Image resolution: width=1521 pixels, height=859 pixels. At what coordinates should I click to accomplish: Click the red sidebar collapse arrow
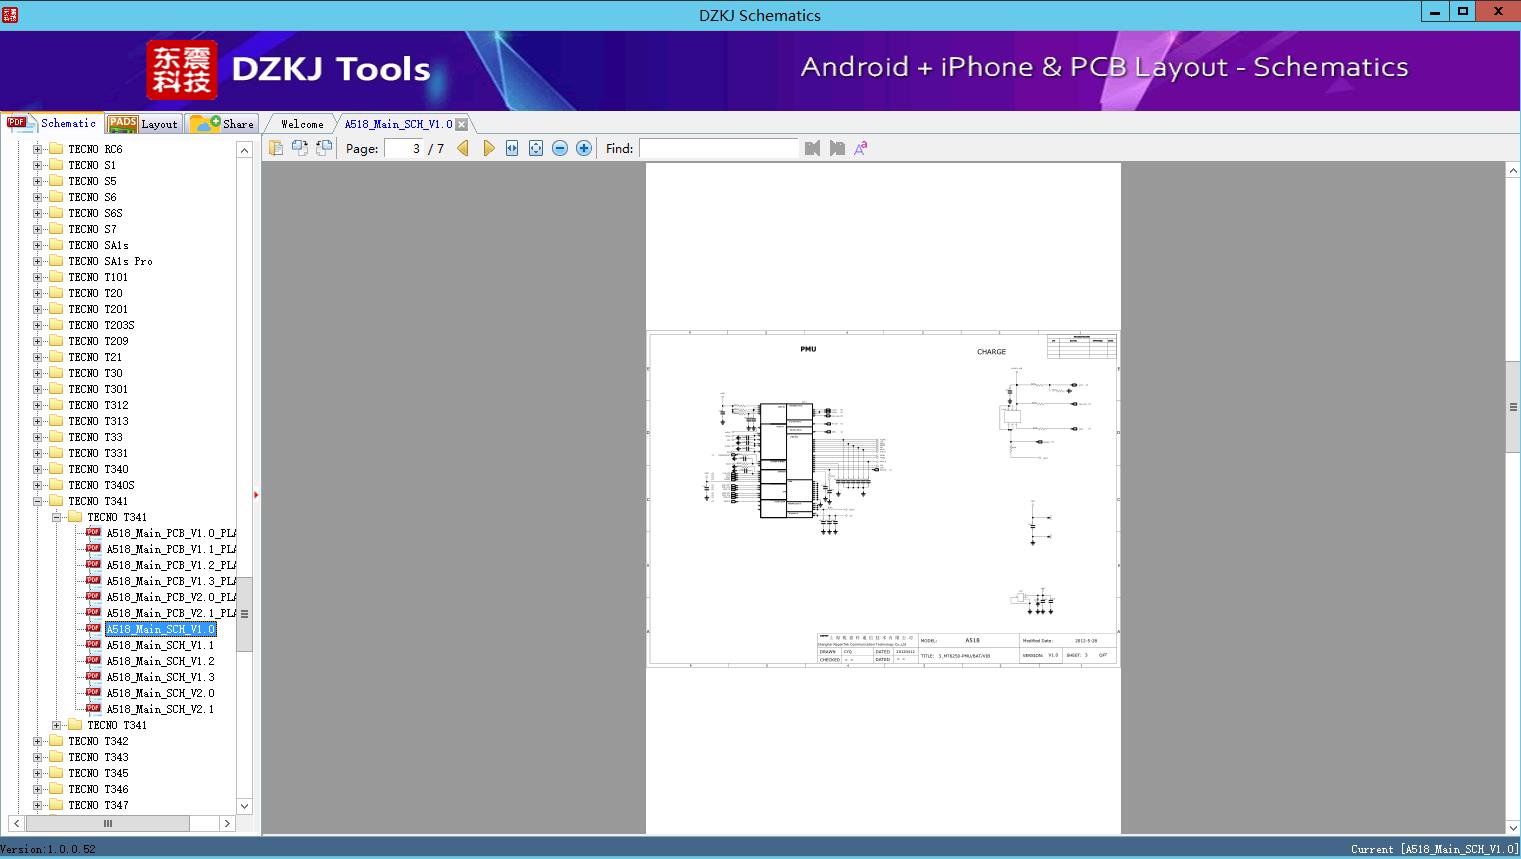pyautogui.click(x=256, y=494)
